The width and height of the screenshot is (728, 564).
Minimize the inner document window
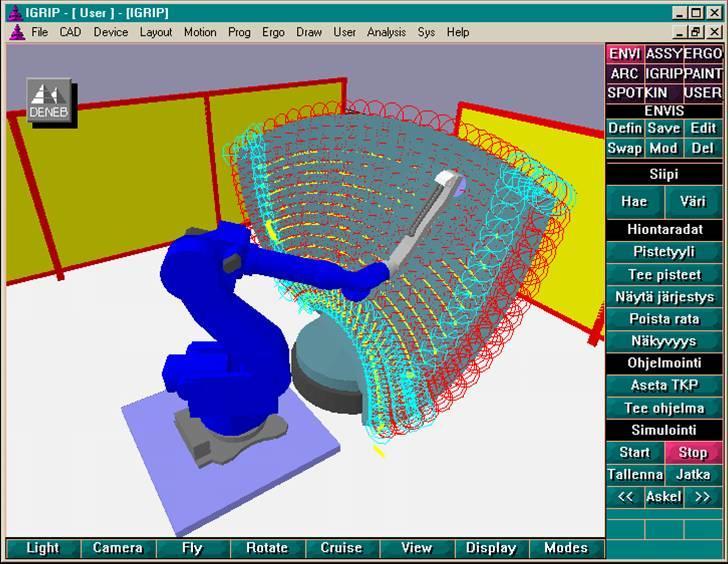[x=679, y=32]
